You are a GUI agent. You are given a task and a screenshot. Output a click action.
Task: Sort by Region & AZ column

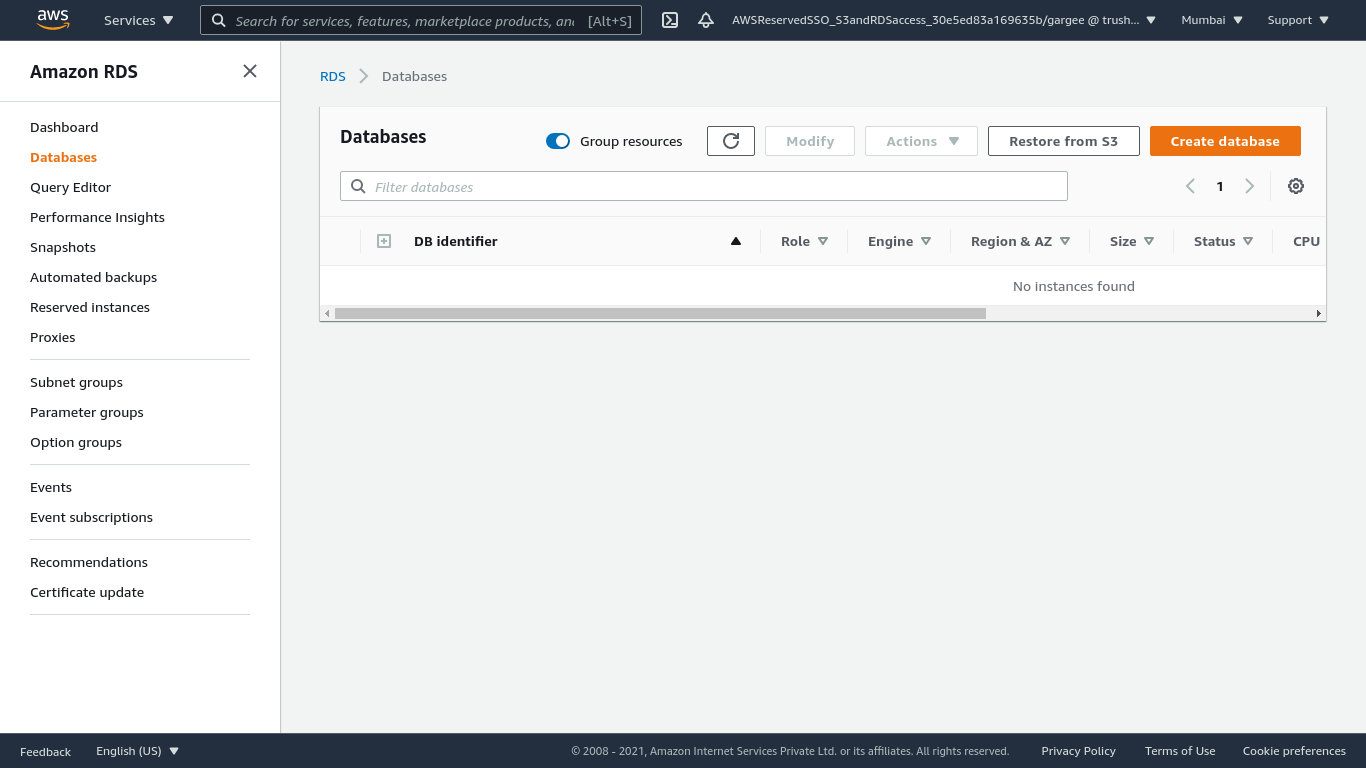[1021, 241]
